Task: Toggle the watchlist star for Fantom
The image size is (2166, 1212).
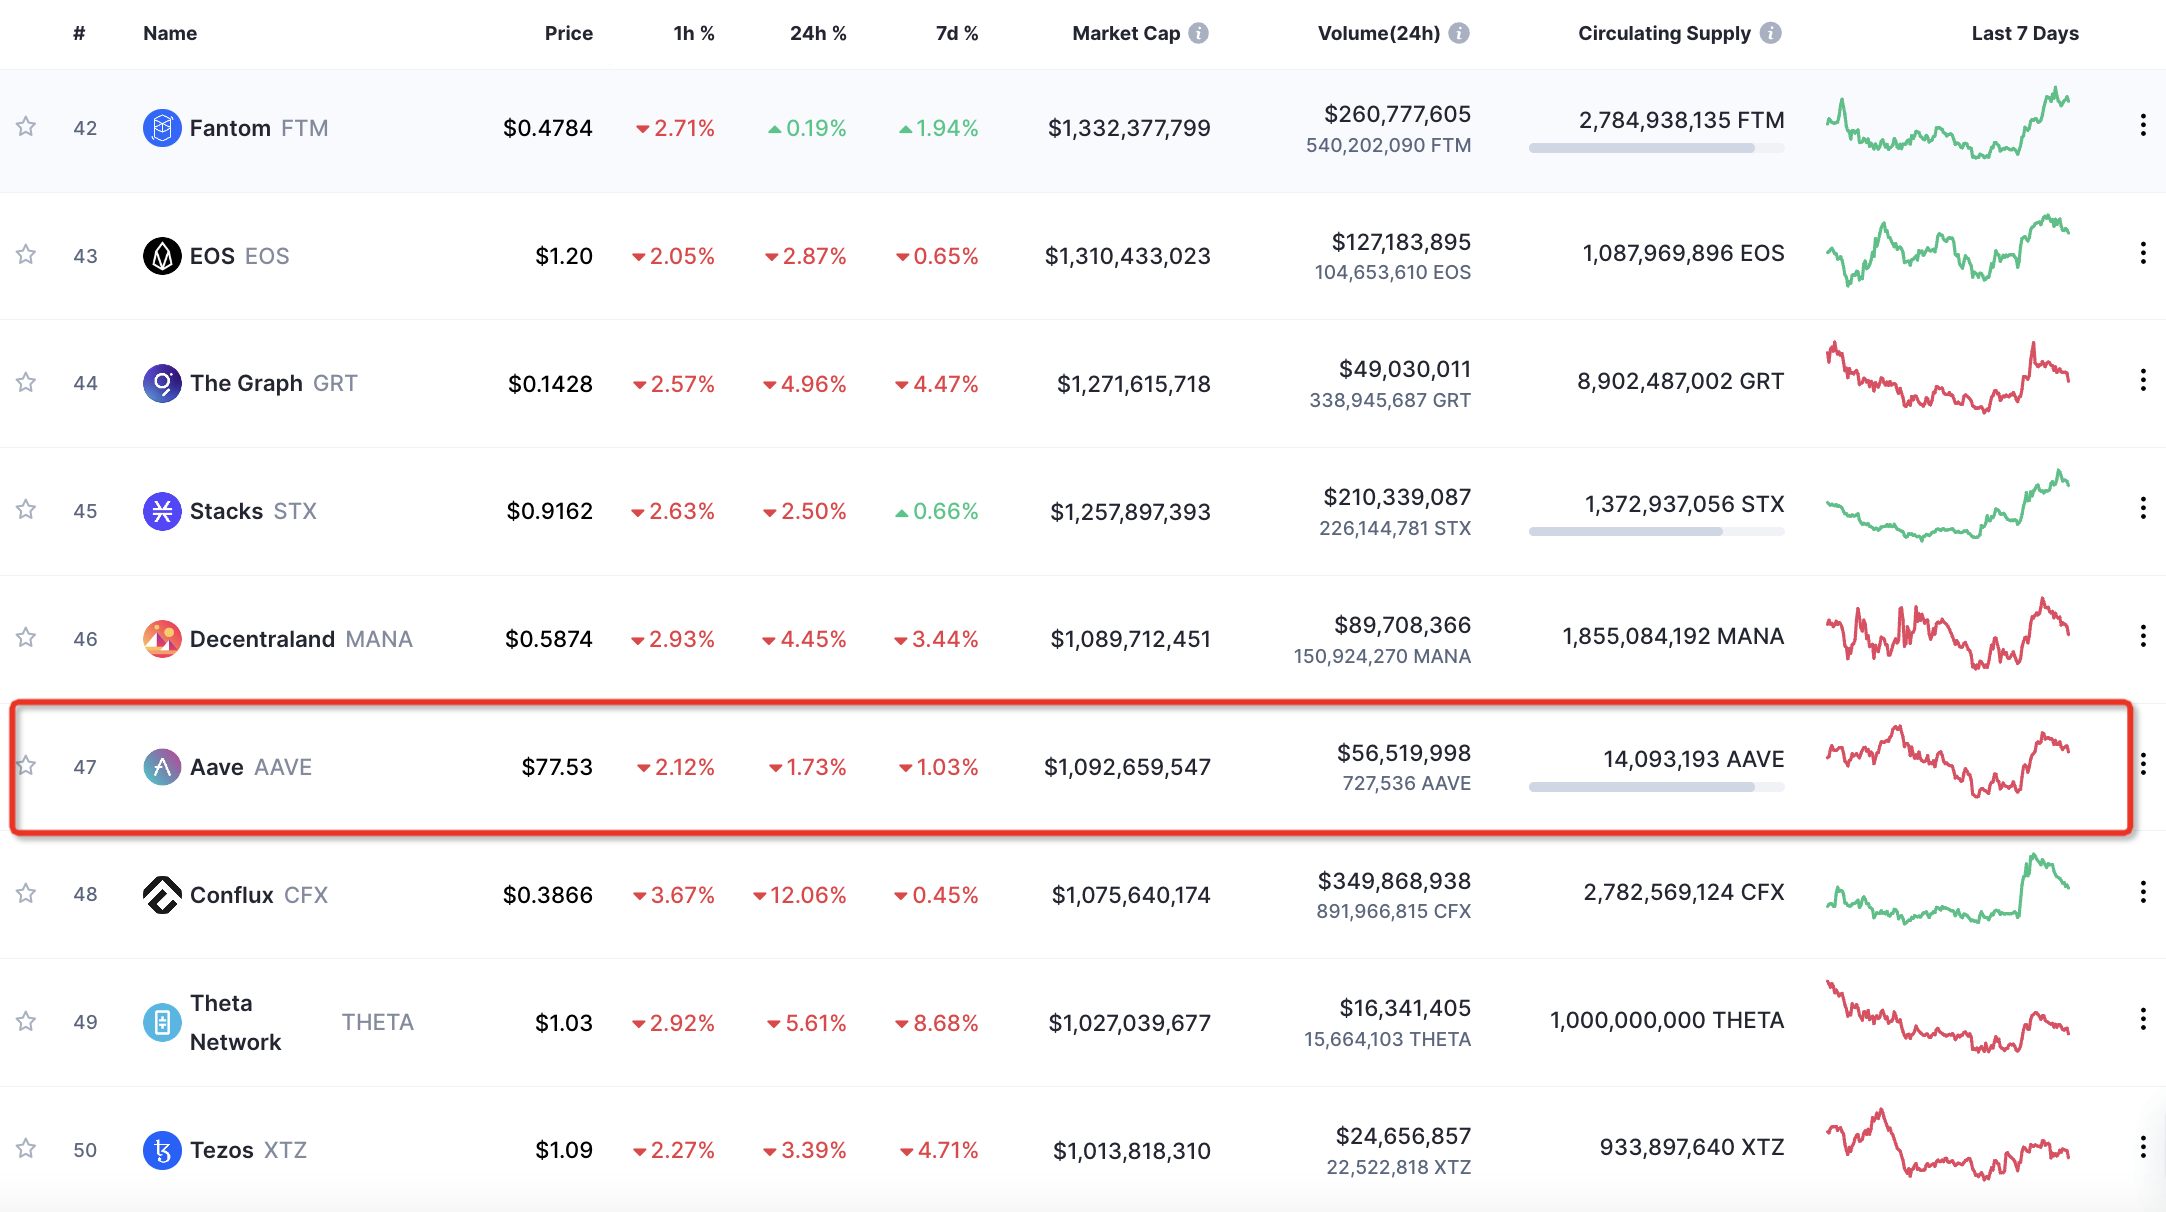Action: pos(26,127)
